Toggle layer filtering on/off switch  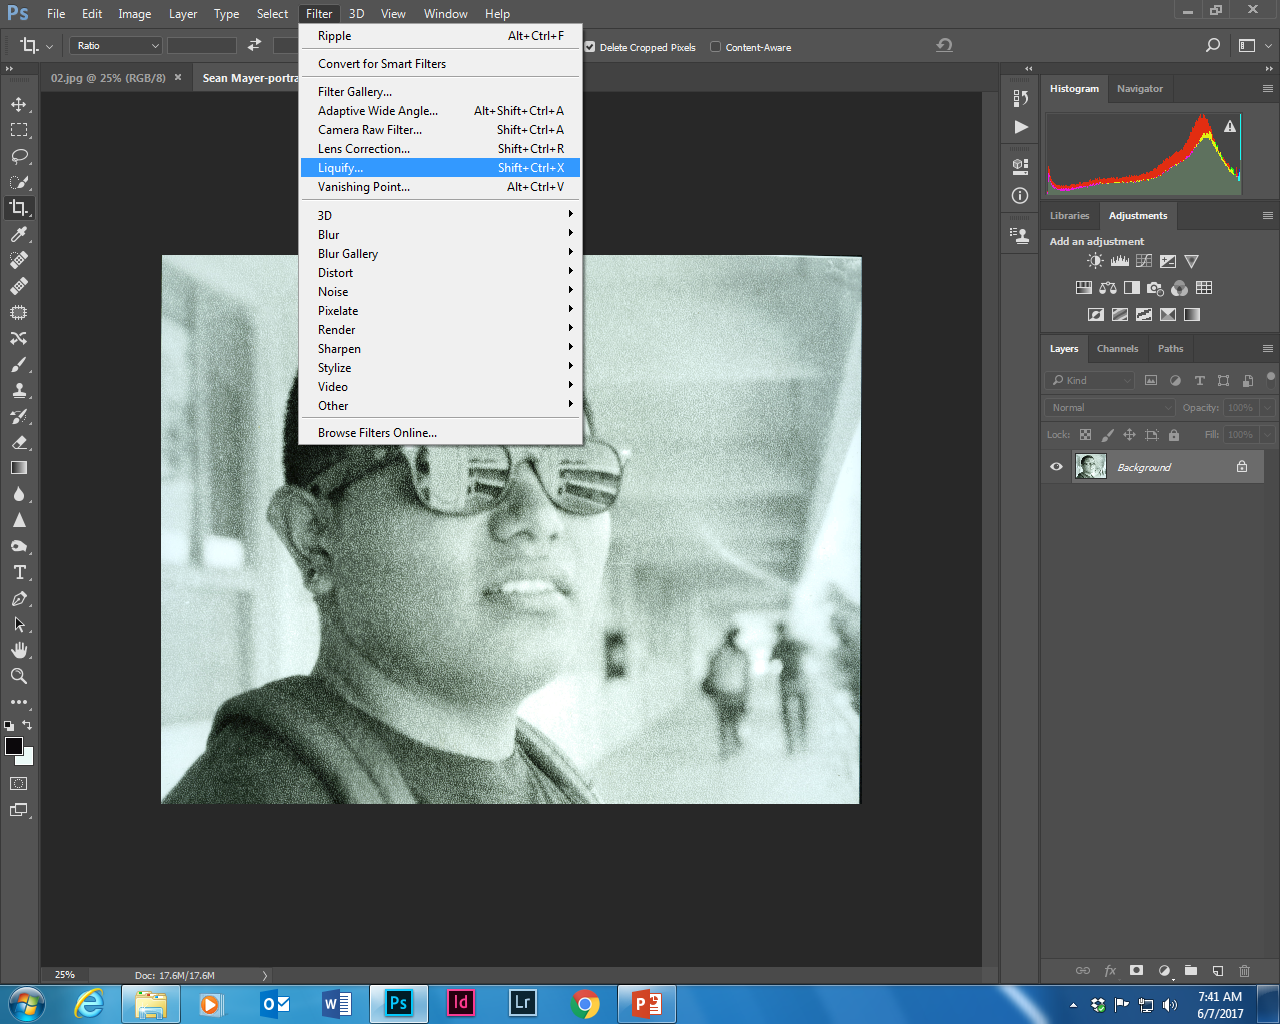(1270, 379)
